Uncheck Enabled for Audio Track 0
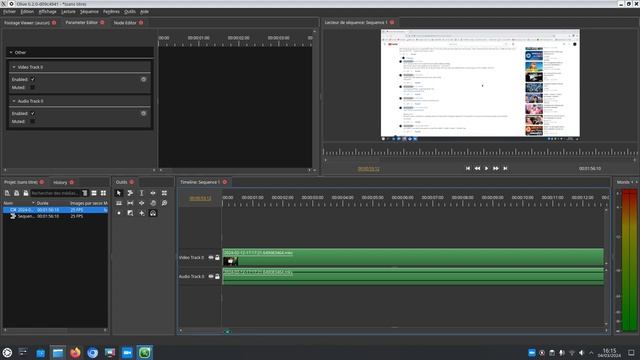The height and width of the screenshot is (360, 640). click(x=33, y=113)
